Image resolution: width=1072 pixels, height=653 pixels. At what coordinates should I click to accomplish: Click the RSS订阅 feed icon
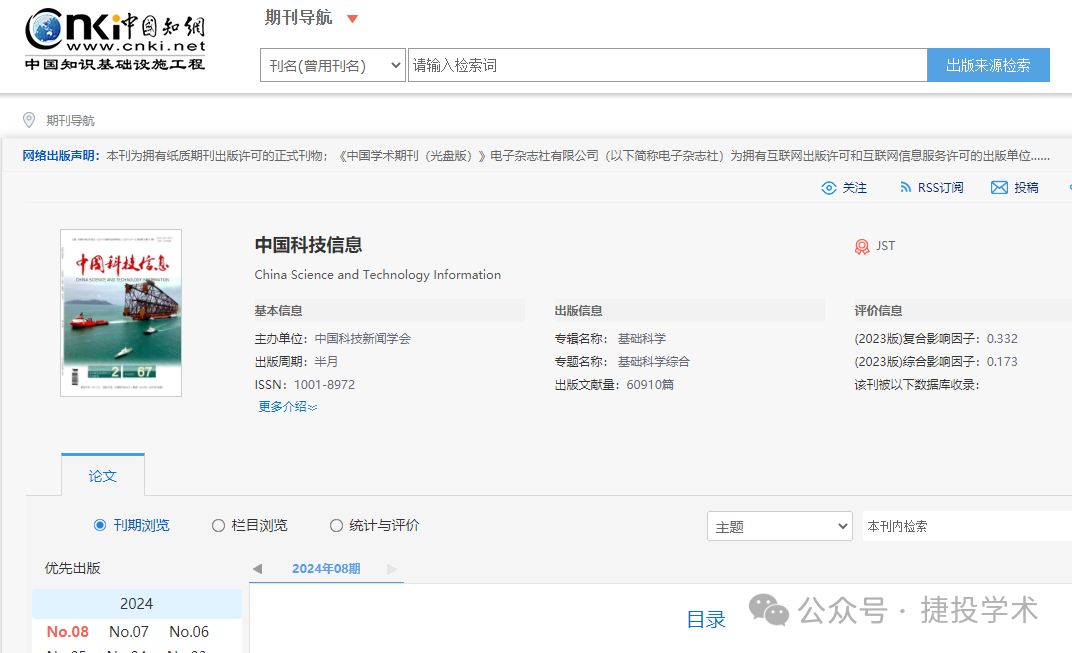point(905,187)
